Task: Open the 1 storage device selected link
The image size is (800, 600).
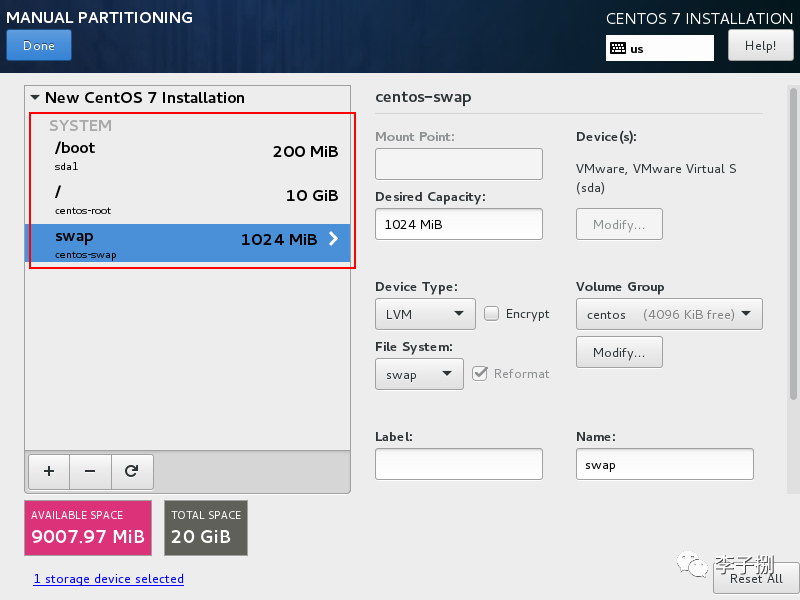Action: [x=108, y=579]
